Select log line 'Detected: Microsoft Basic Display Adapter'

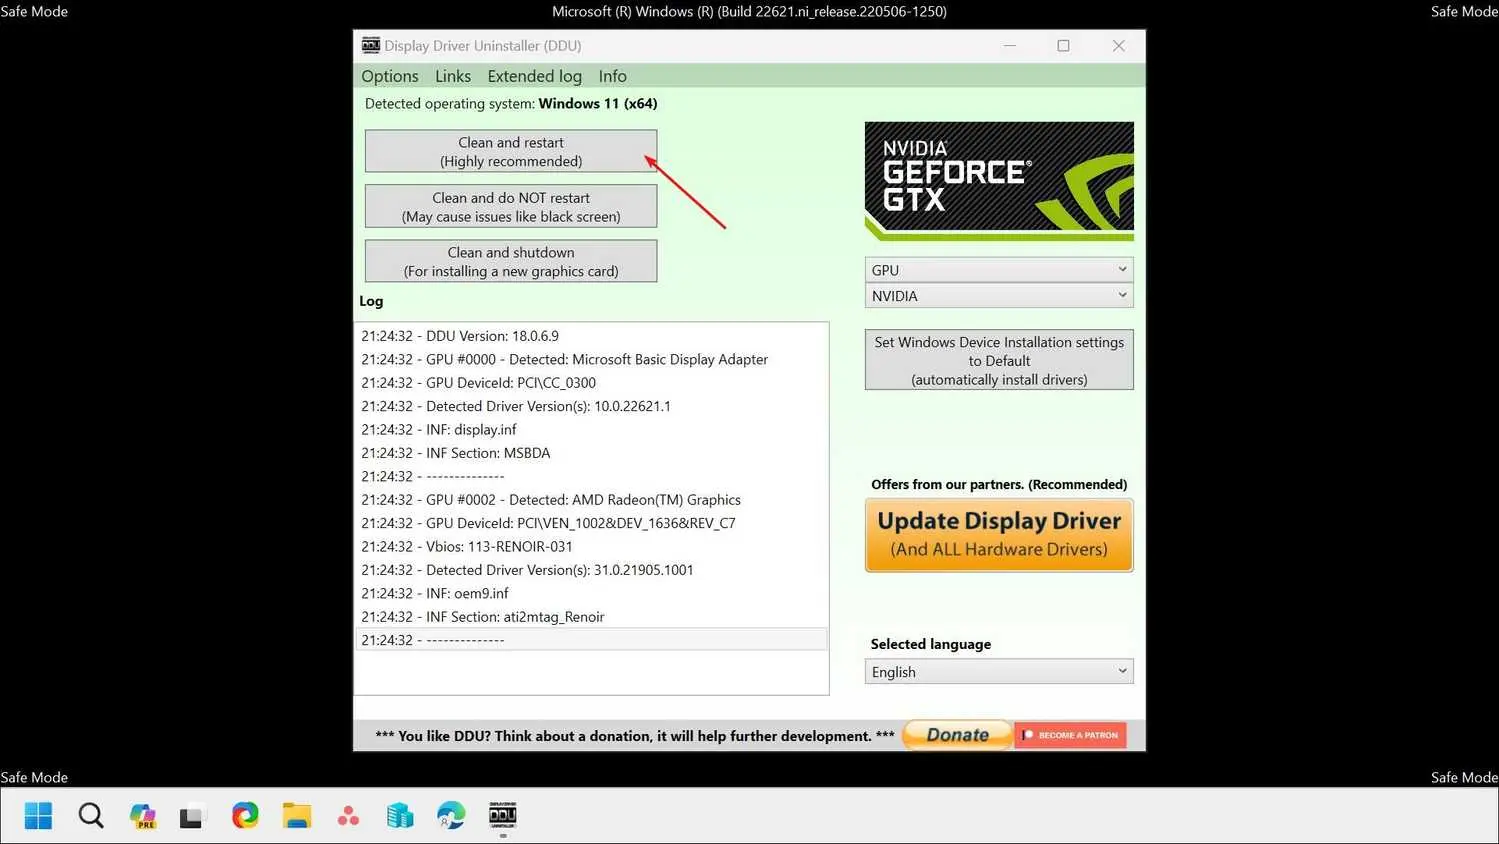pyautogui.click(x=591, y=359)
